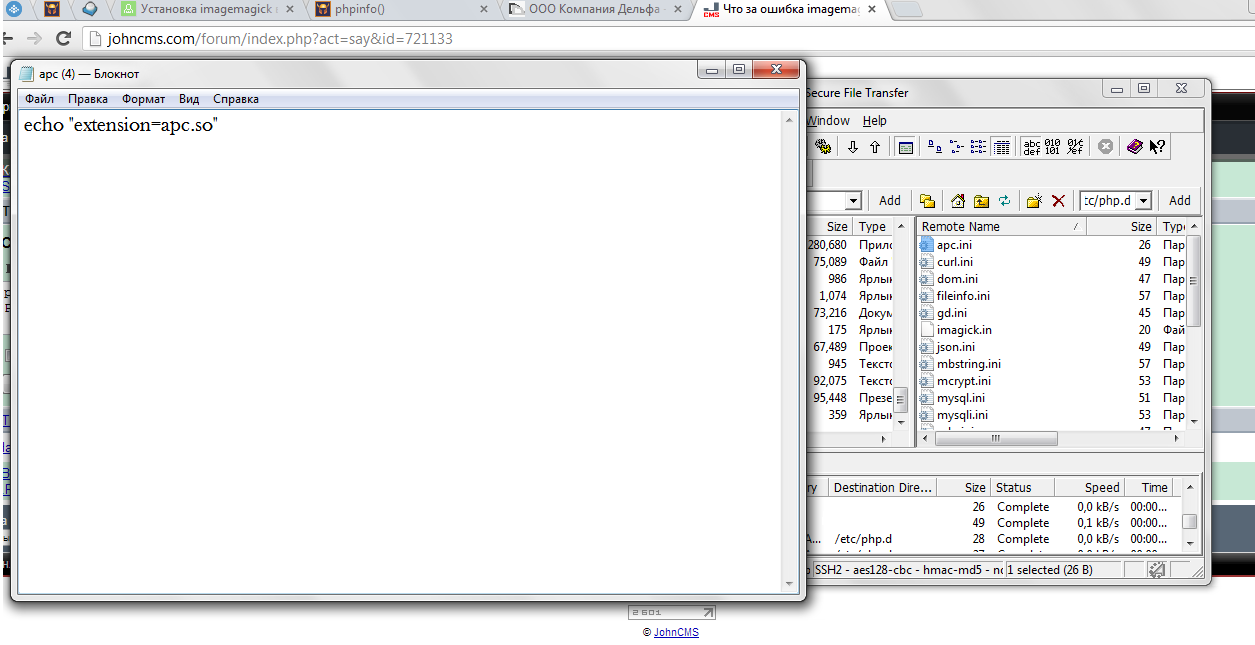This screenshot has width=1255, height=645.
Task: Open Settings gear icon in file transfer toolbar
Action: 823,147
